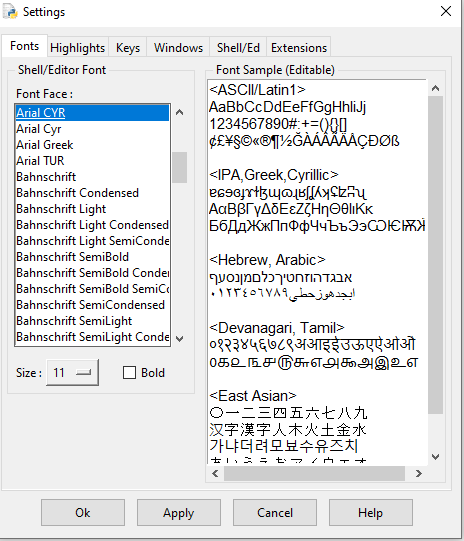Select the Bahnschrift Light Condensed font

tap(92, 225)
